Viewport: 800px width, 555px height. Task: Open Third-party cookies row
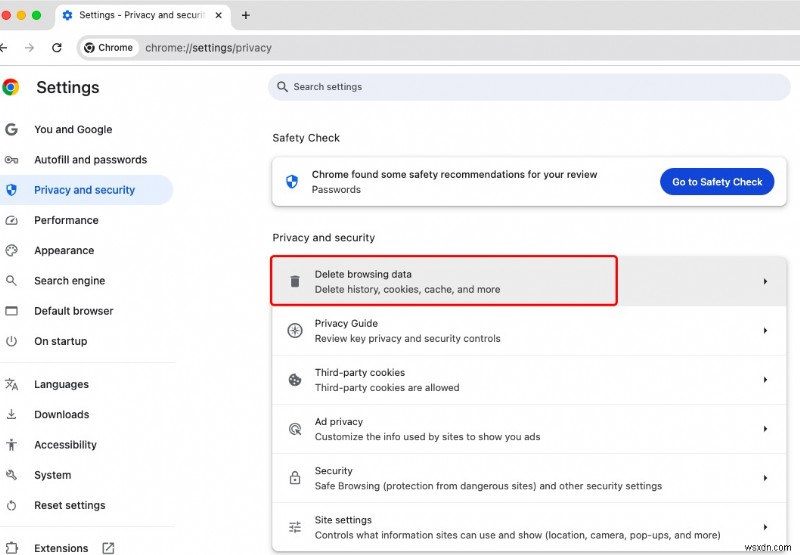(x=529, y=380)
